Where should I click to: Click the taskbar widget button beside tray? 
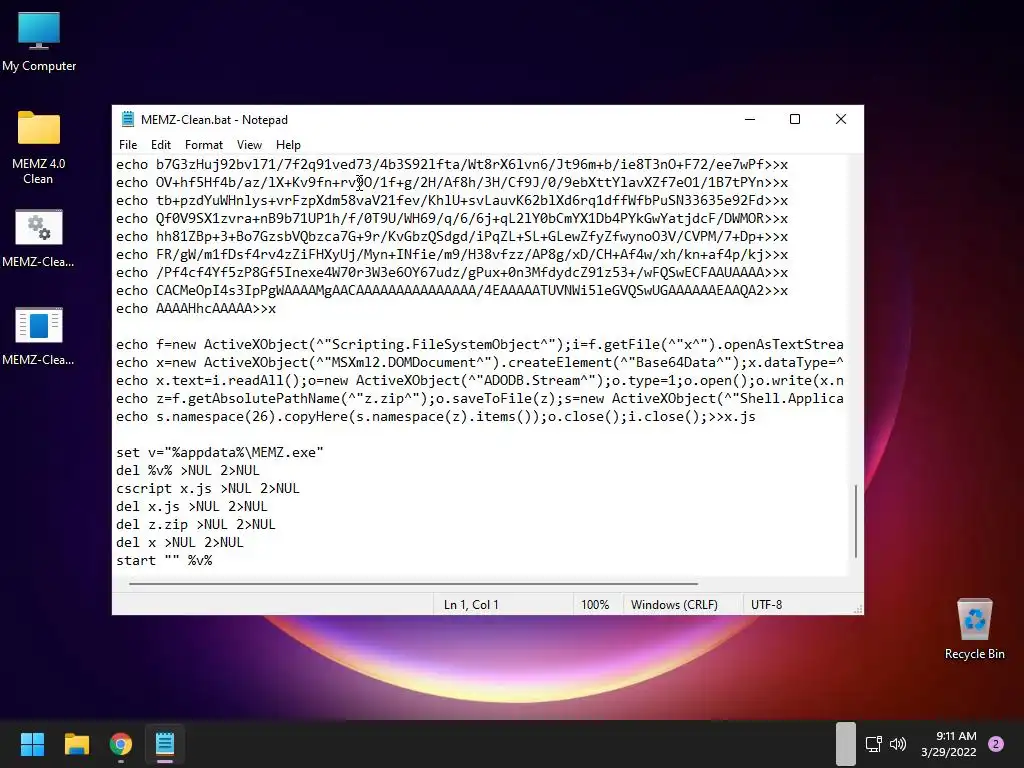[846, 744]
